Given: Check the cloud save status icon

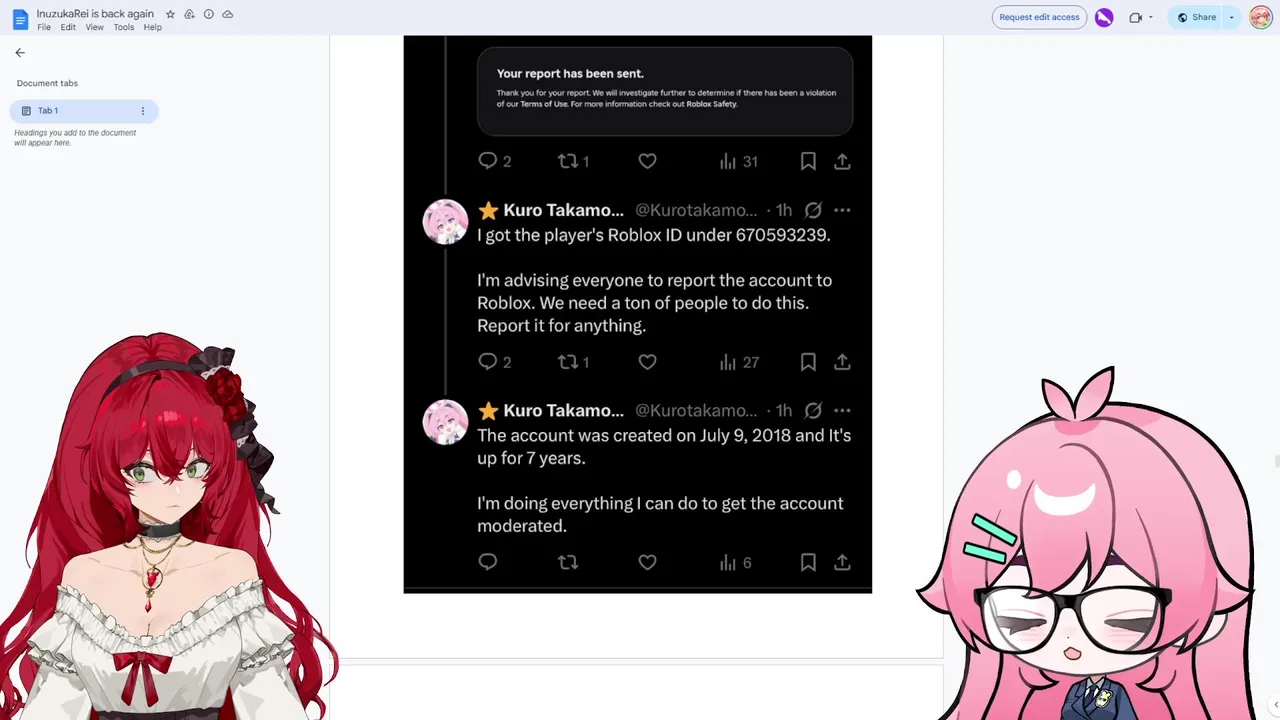Looking at the screenshot, I should [x=227, y=14].
